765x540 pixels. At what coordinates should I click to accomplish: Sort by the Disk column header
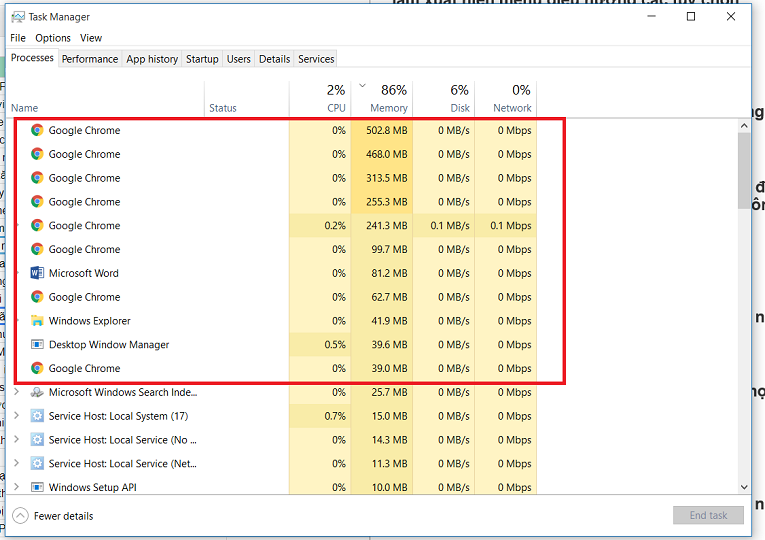click(x=444, y=99)
